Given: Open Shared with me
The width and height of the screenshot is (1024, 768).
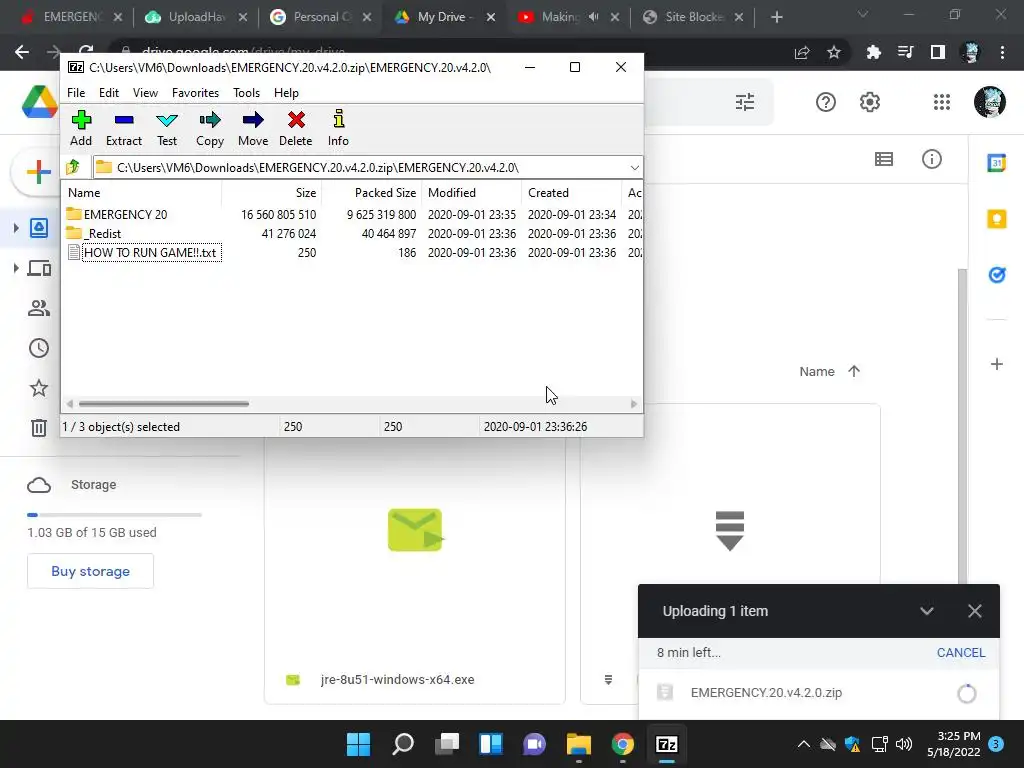Looking at the screenshot, I should [39, 308].
